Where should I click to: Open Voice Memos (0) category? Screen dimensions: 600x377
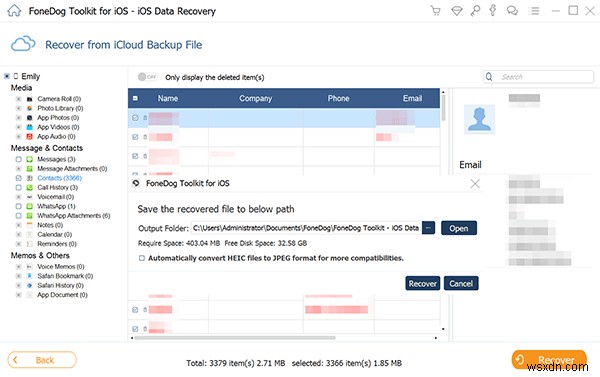[x=61, y=266]
